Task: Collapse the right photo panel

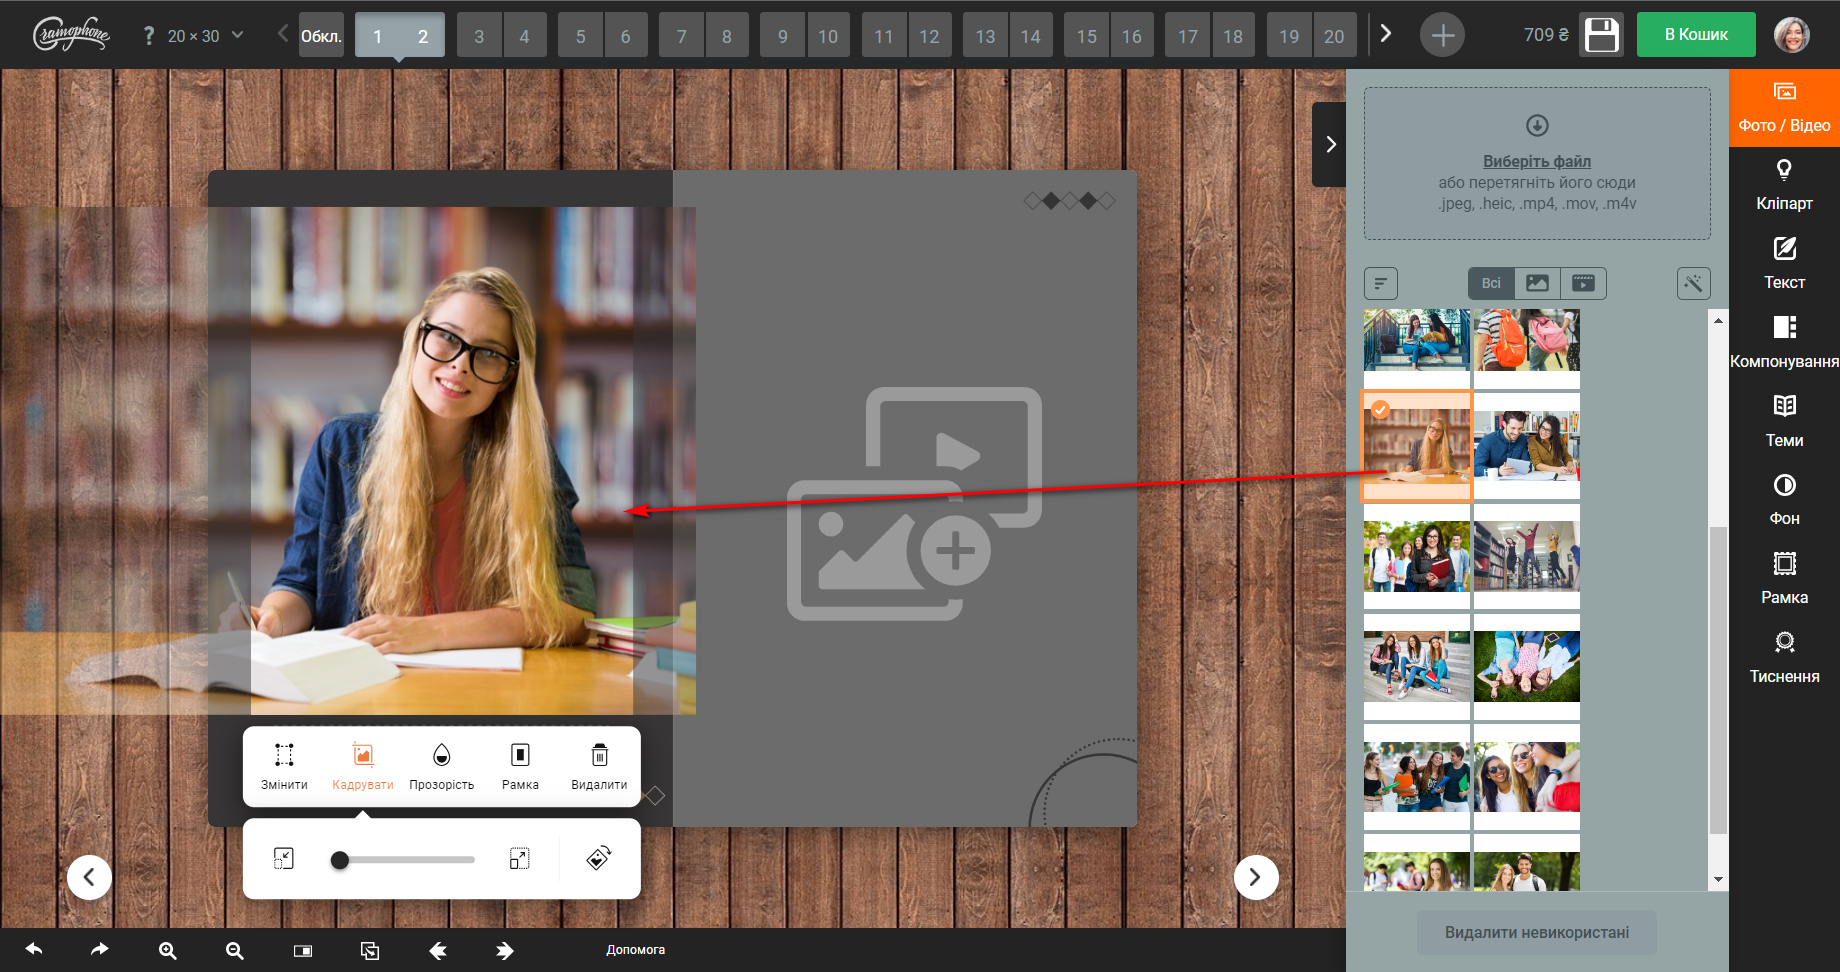Action: point(1330,144)
